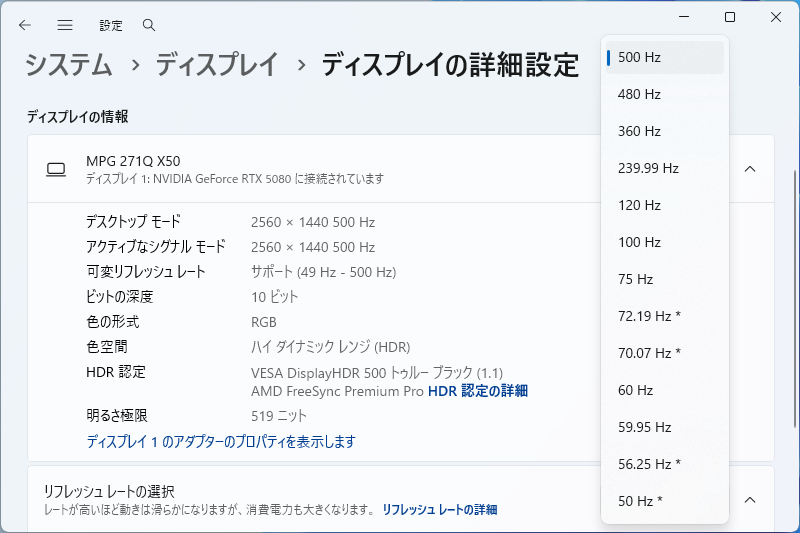
Task: Choose 70.07 Hz * option
Action: point(665,353)
